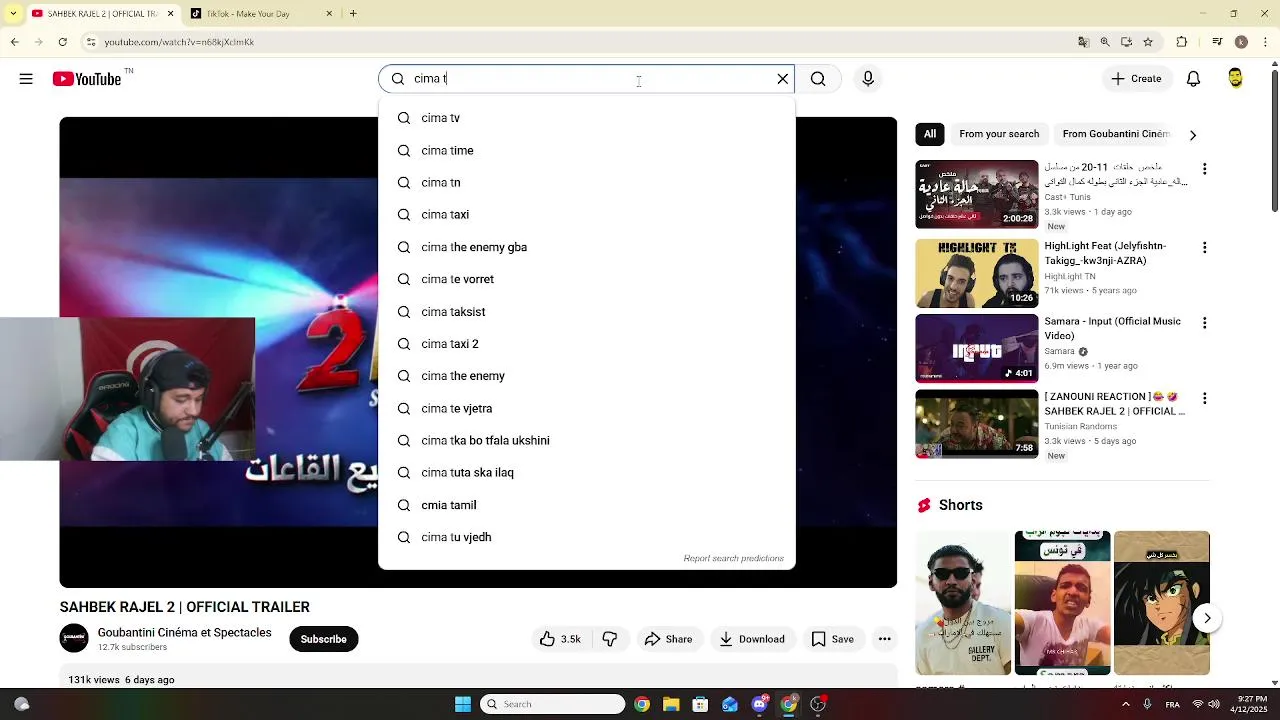
Task: Click the Share button
Action: tap(668, 639)
